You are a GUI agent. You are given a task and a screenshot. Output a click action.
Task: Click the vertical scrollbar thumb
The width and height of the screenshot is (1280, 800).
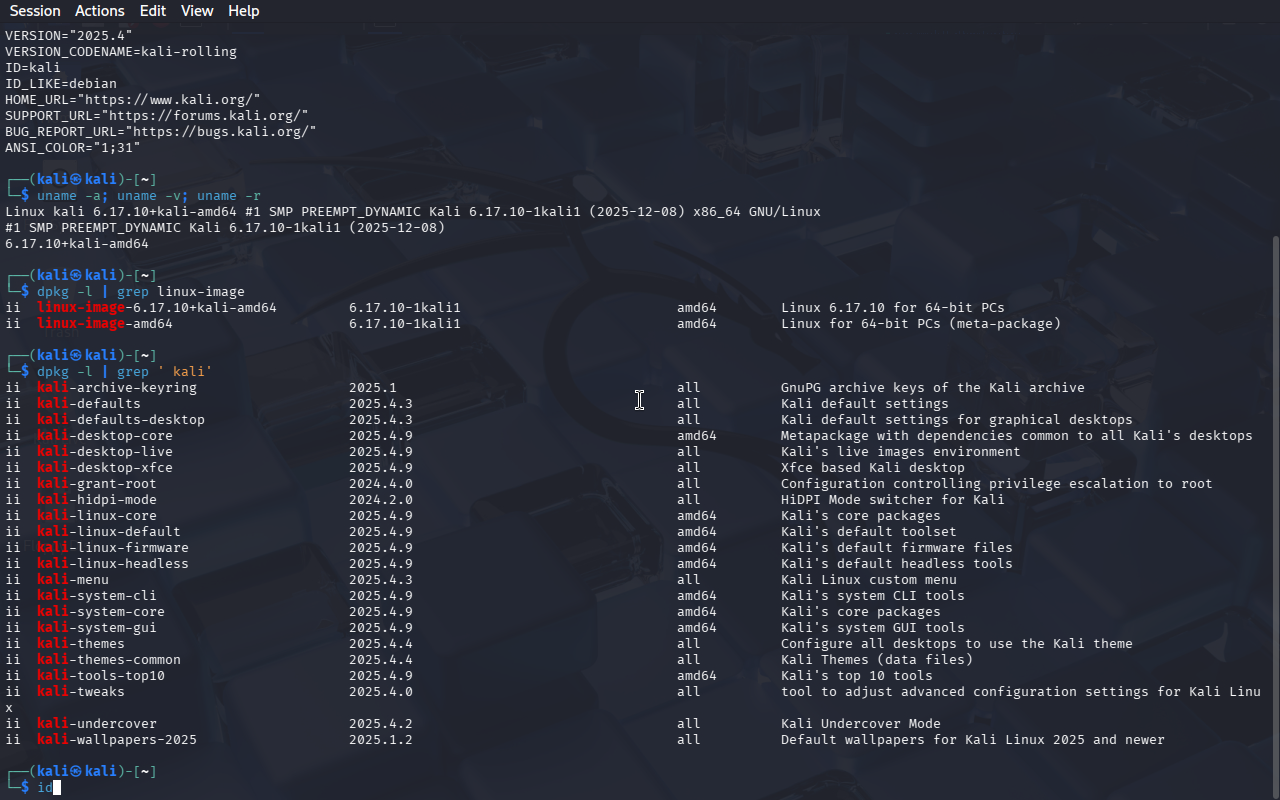tap(1275, 517)
